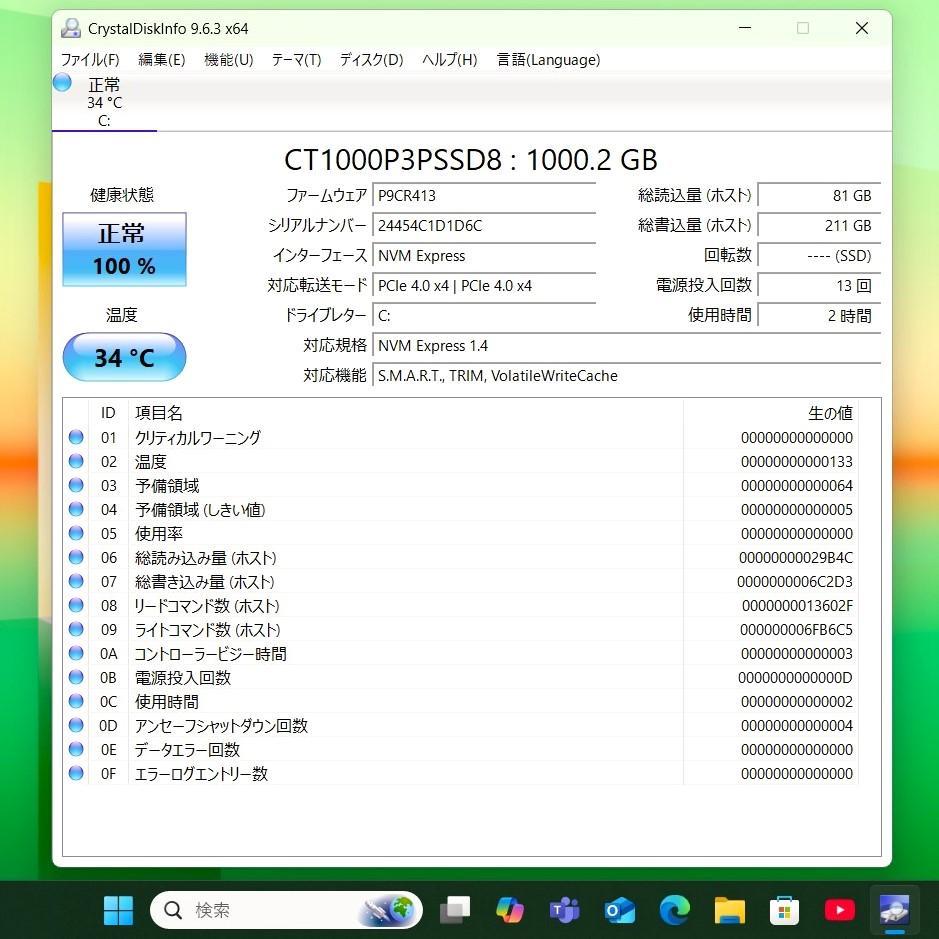Click the interface field NVM Express
Image resolution: width=939 pixels, height=939 pixels.
[x=484, y=256]
